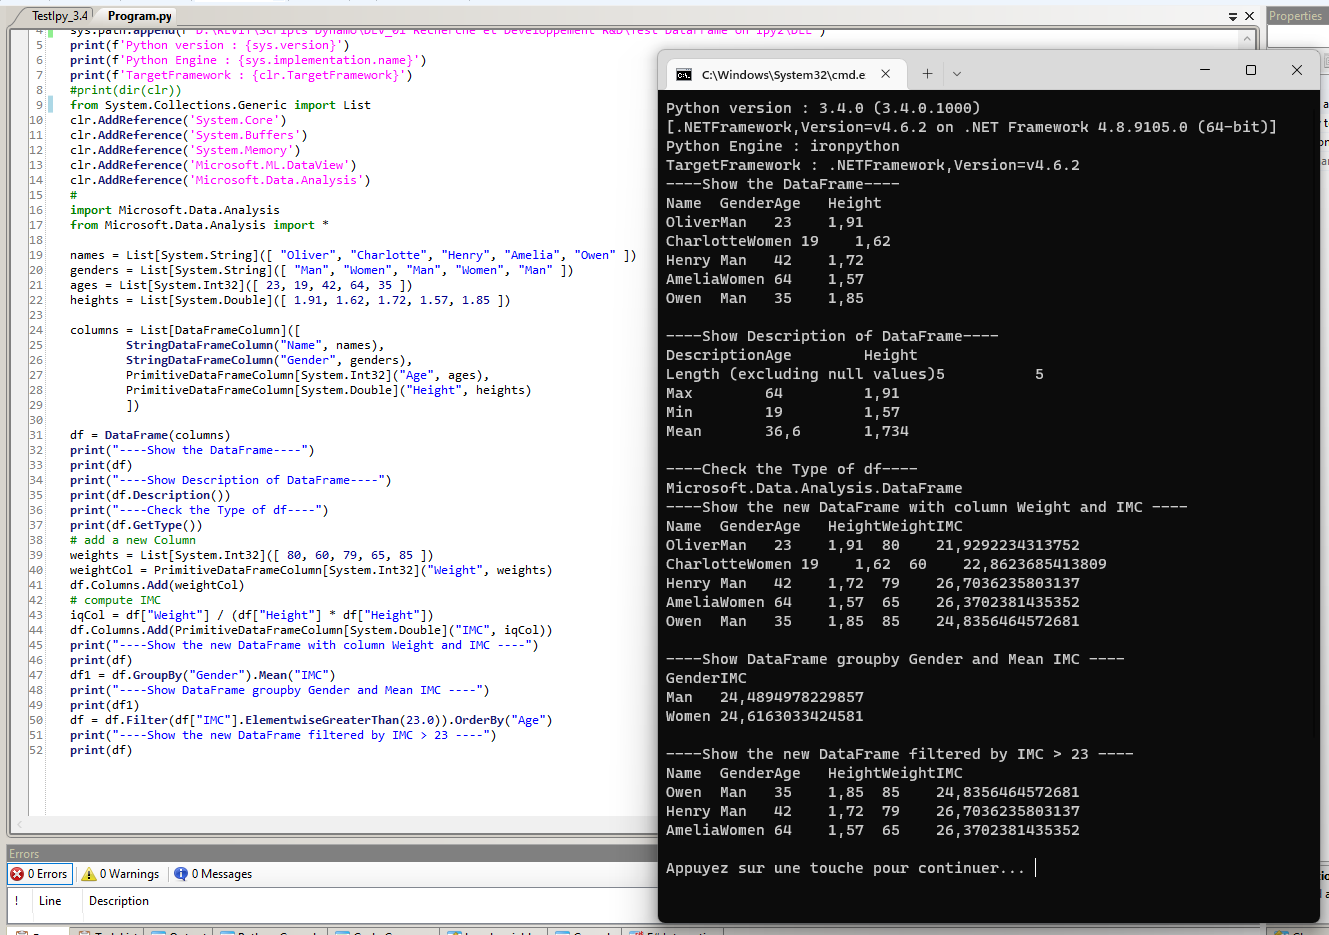The image size is (1329, 935).
Task: Select the Program.py editor tab
Action: (139, 16)
